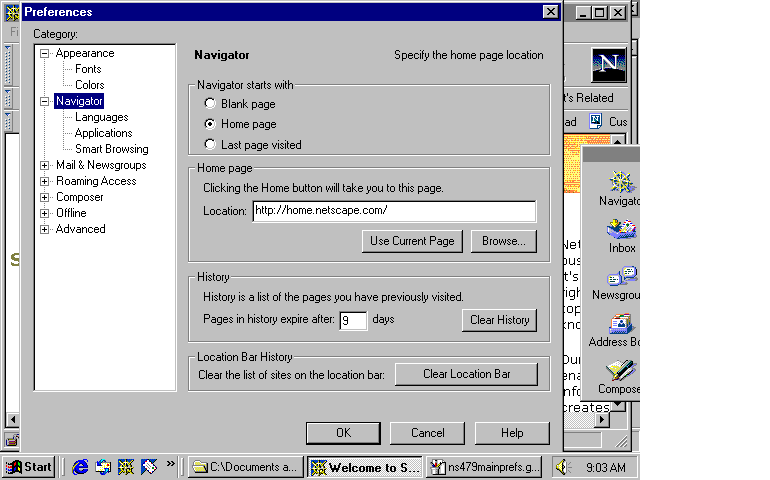Select Offline category label
This screenshot has width=770, height=480.
[x=71, y=213]
